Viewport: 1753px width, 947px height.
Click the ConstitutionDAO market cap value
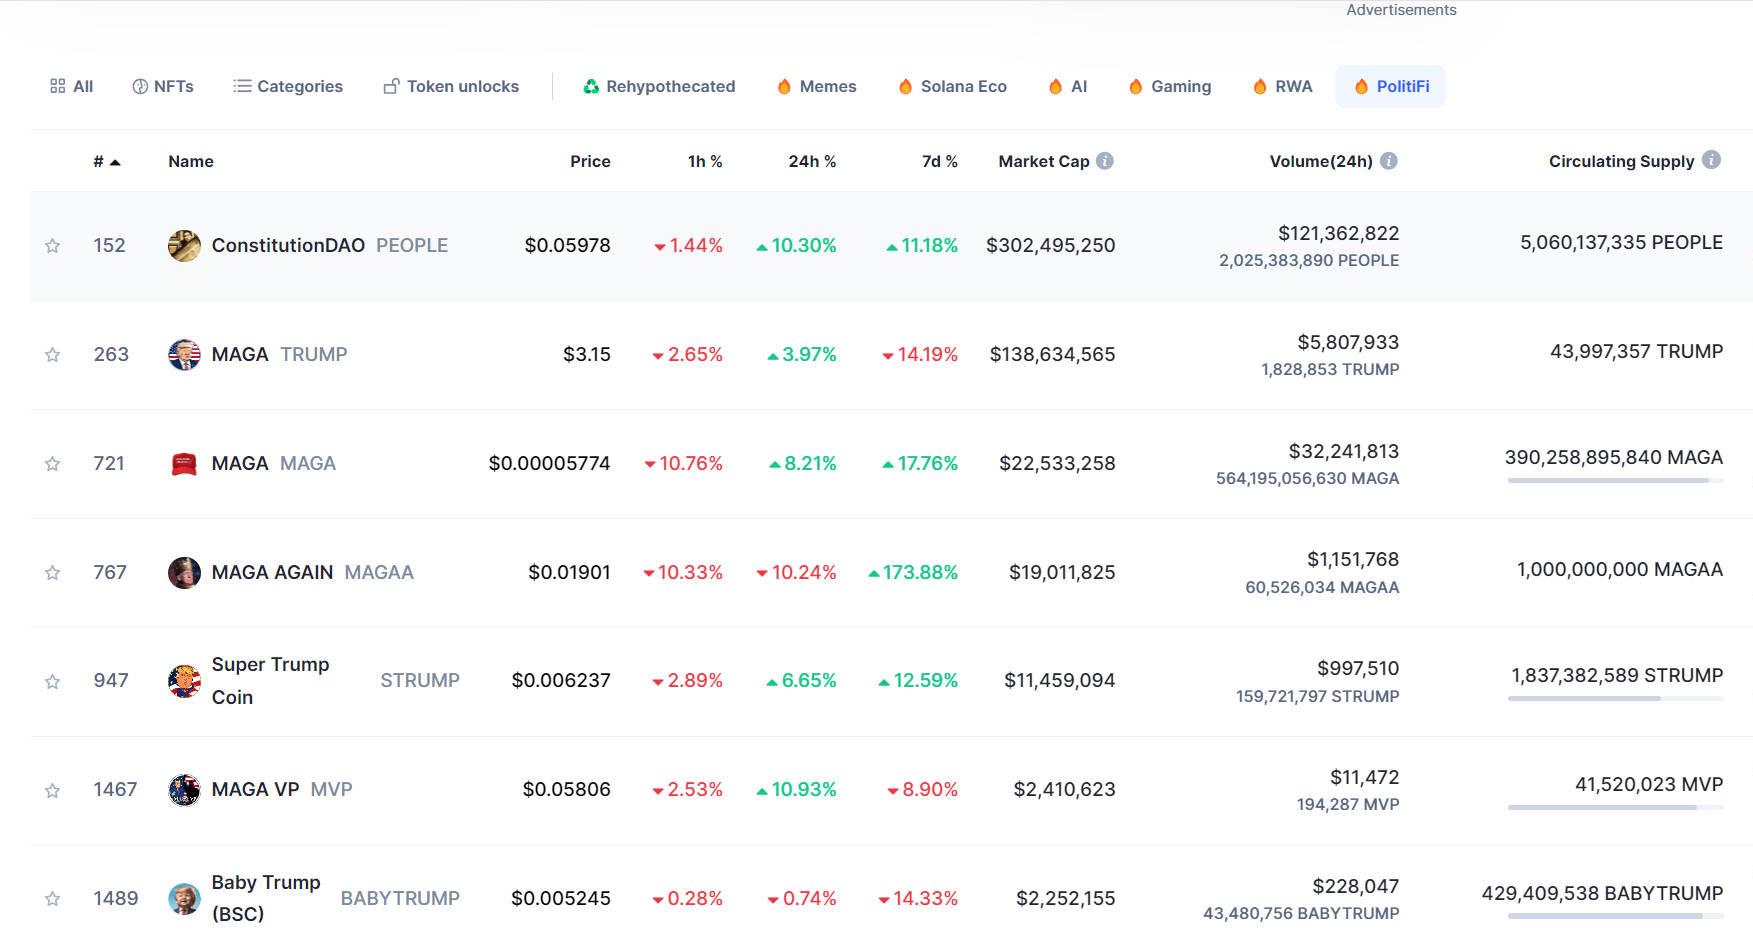tap(1050, 245)
